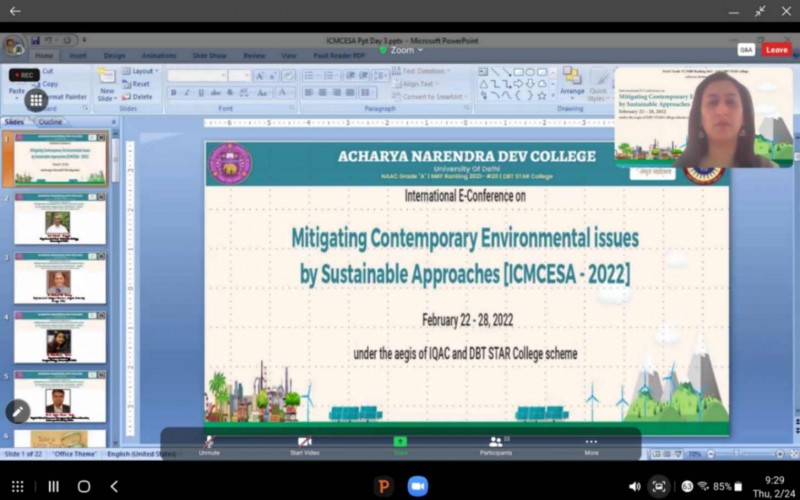Tap the round grid apps overlay button

coord(36,101)
